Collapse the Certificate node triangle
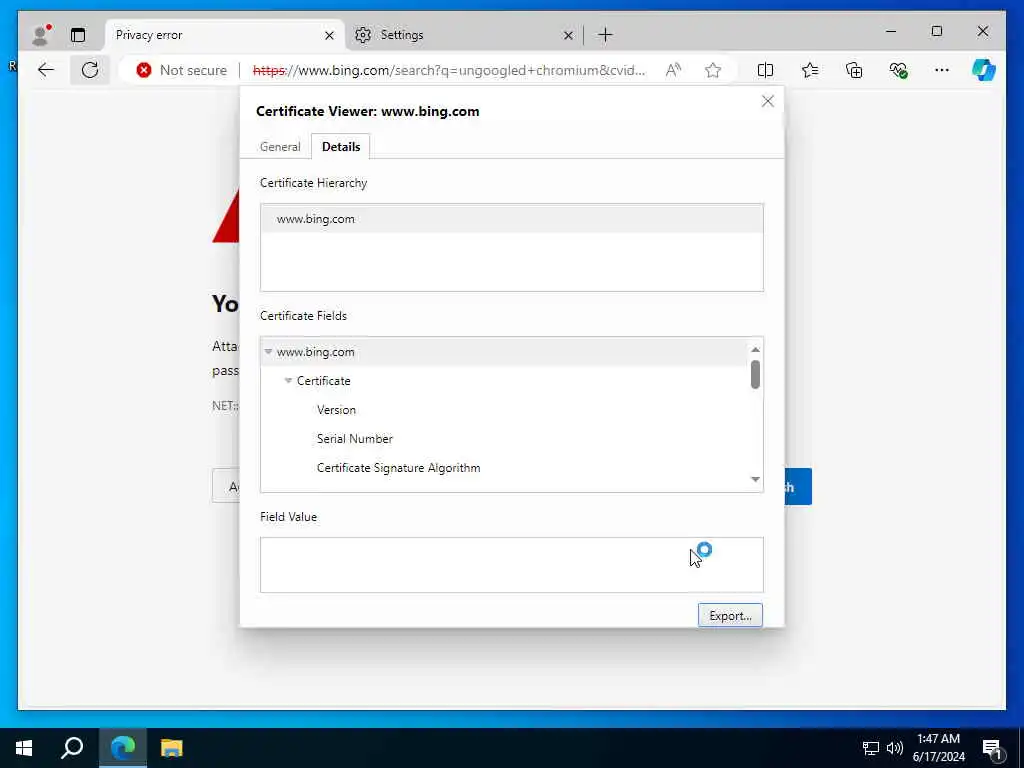 point(288,381)
